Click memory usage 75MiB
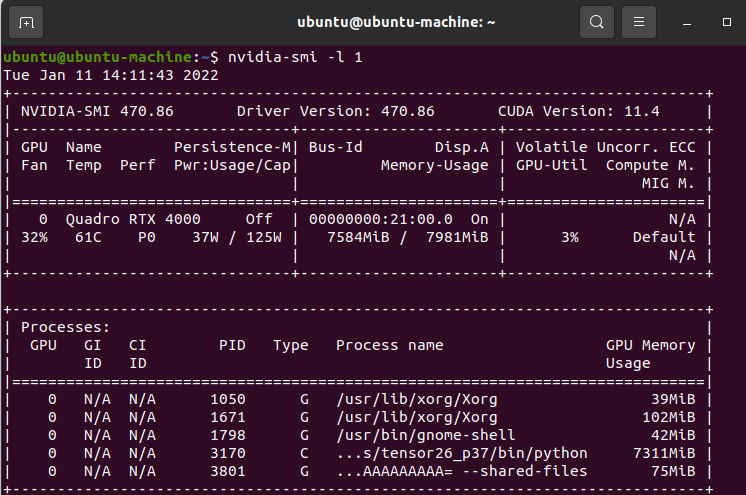Image resolution: width=746 pixels, height=495 pixels. coord(673,472)
